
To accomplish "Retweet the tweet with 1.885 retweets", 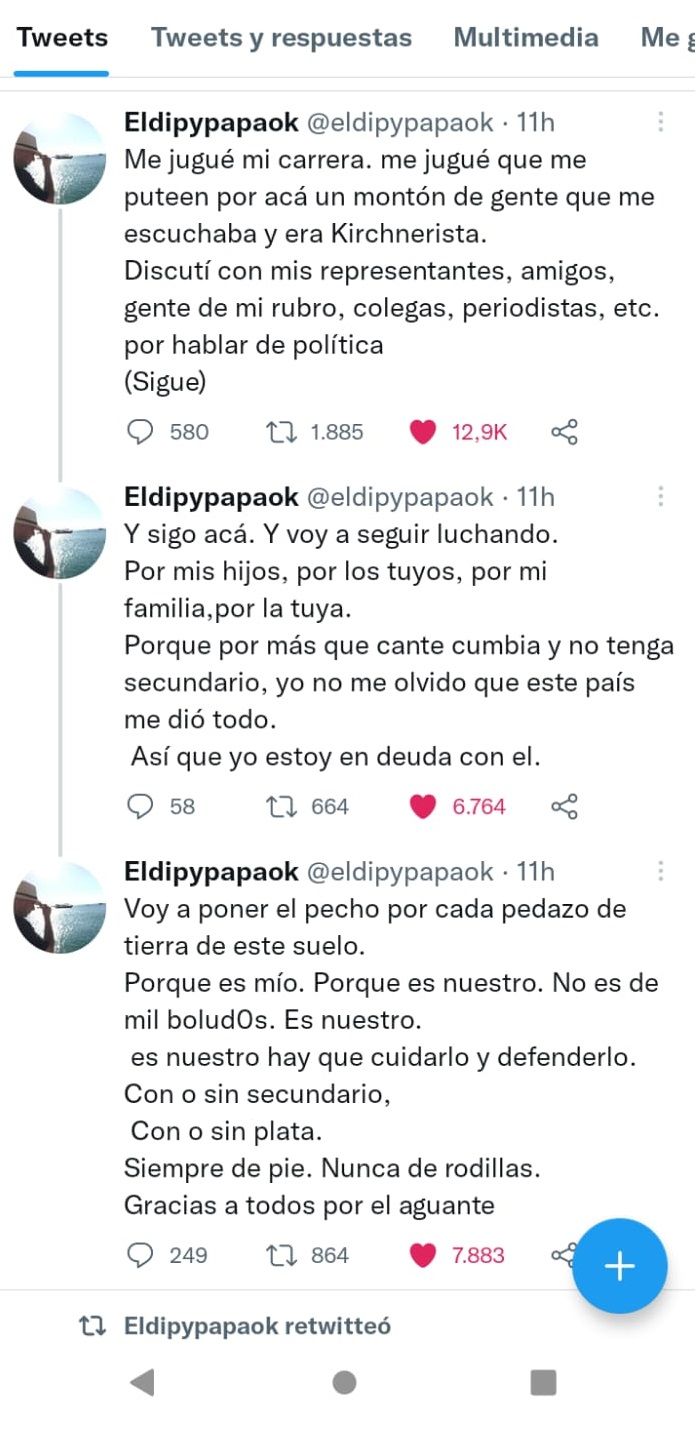I will pos(280,432).
